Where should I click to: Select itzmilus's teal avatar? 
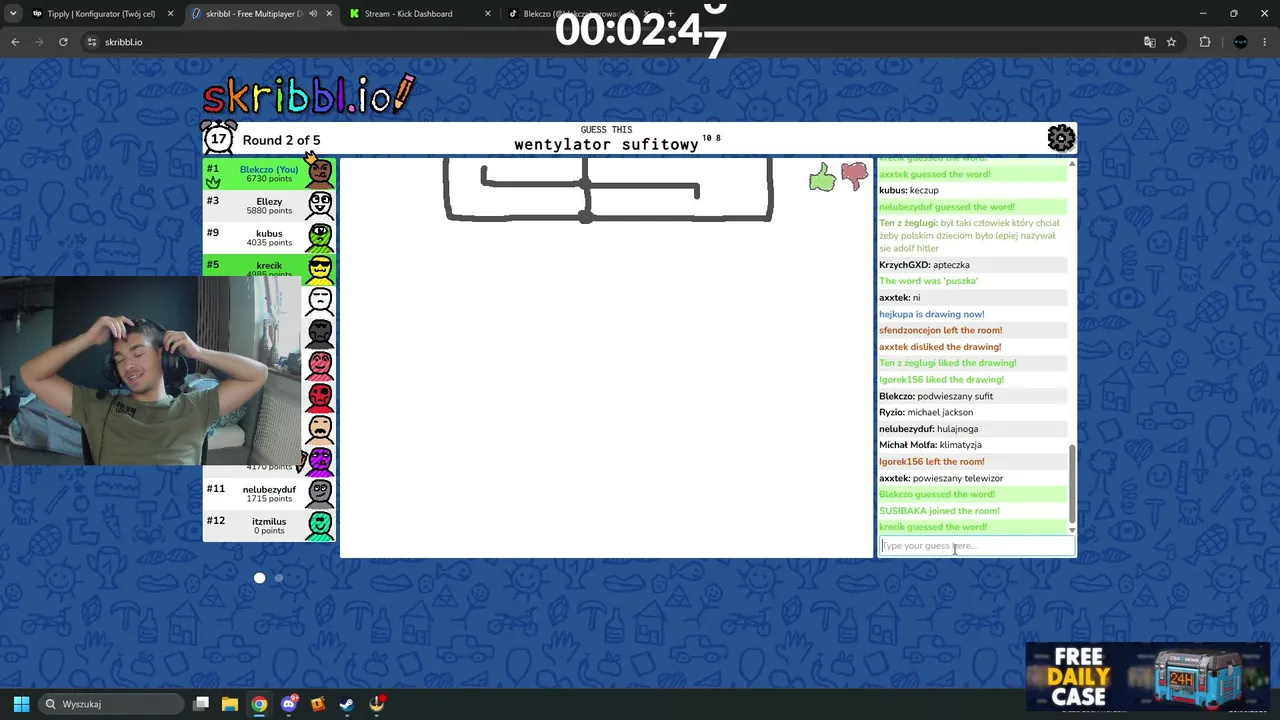pos(320,525)
